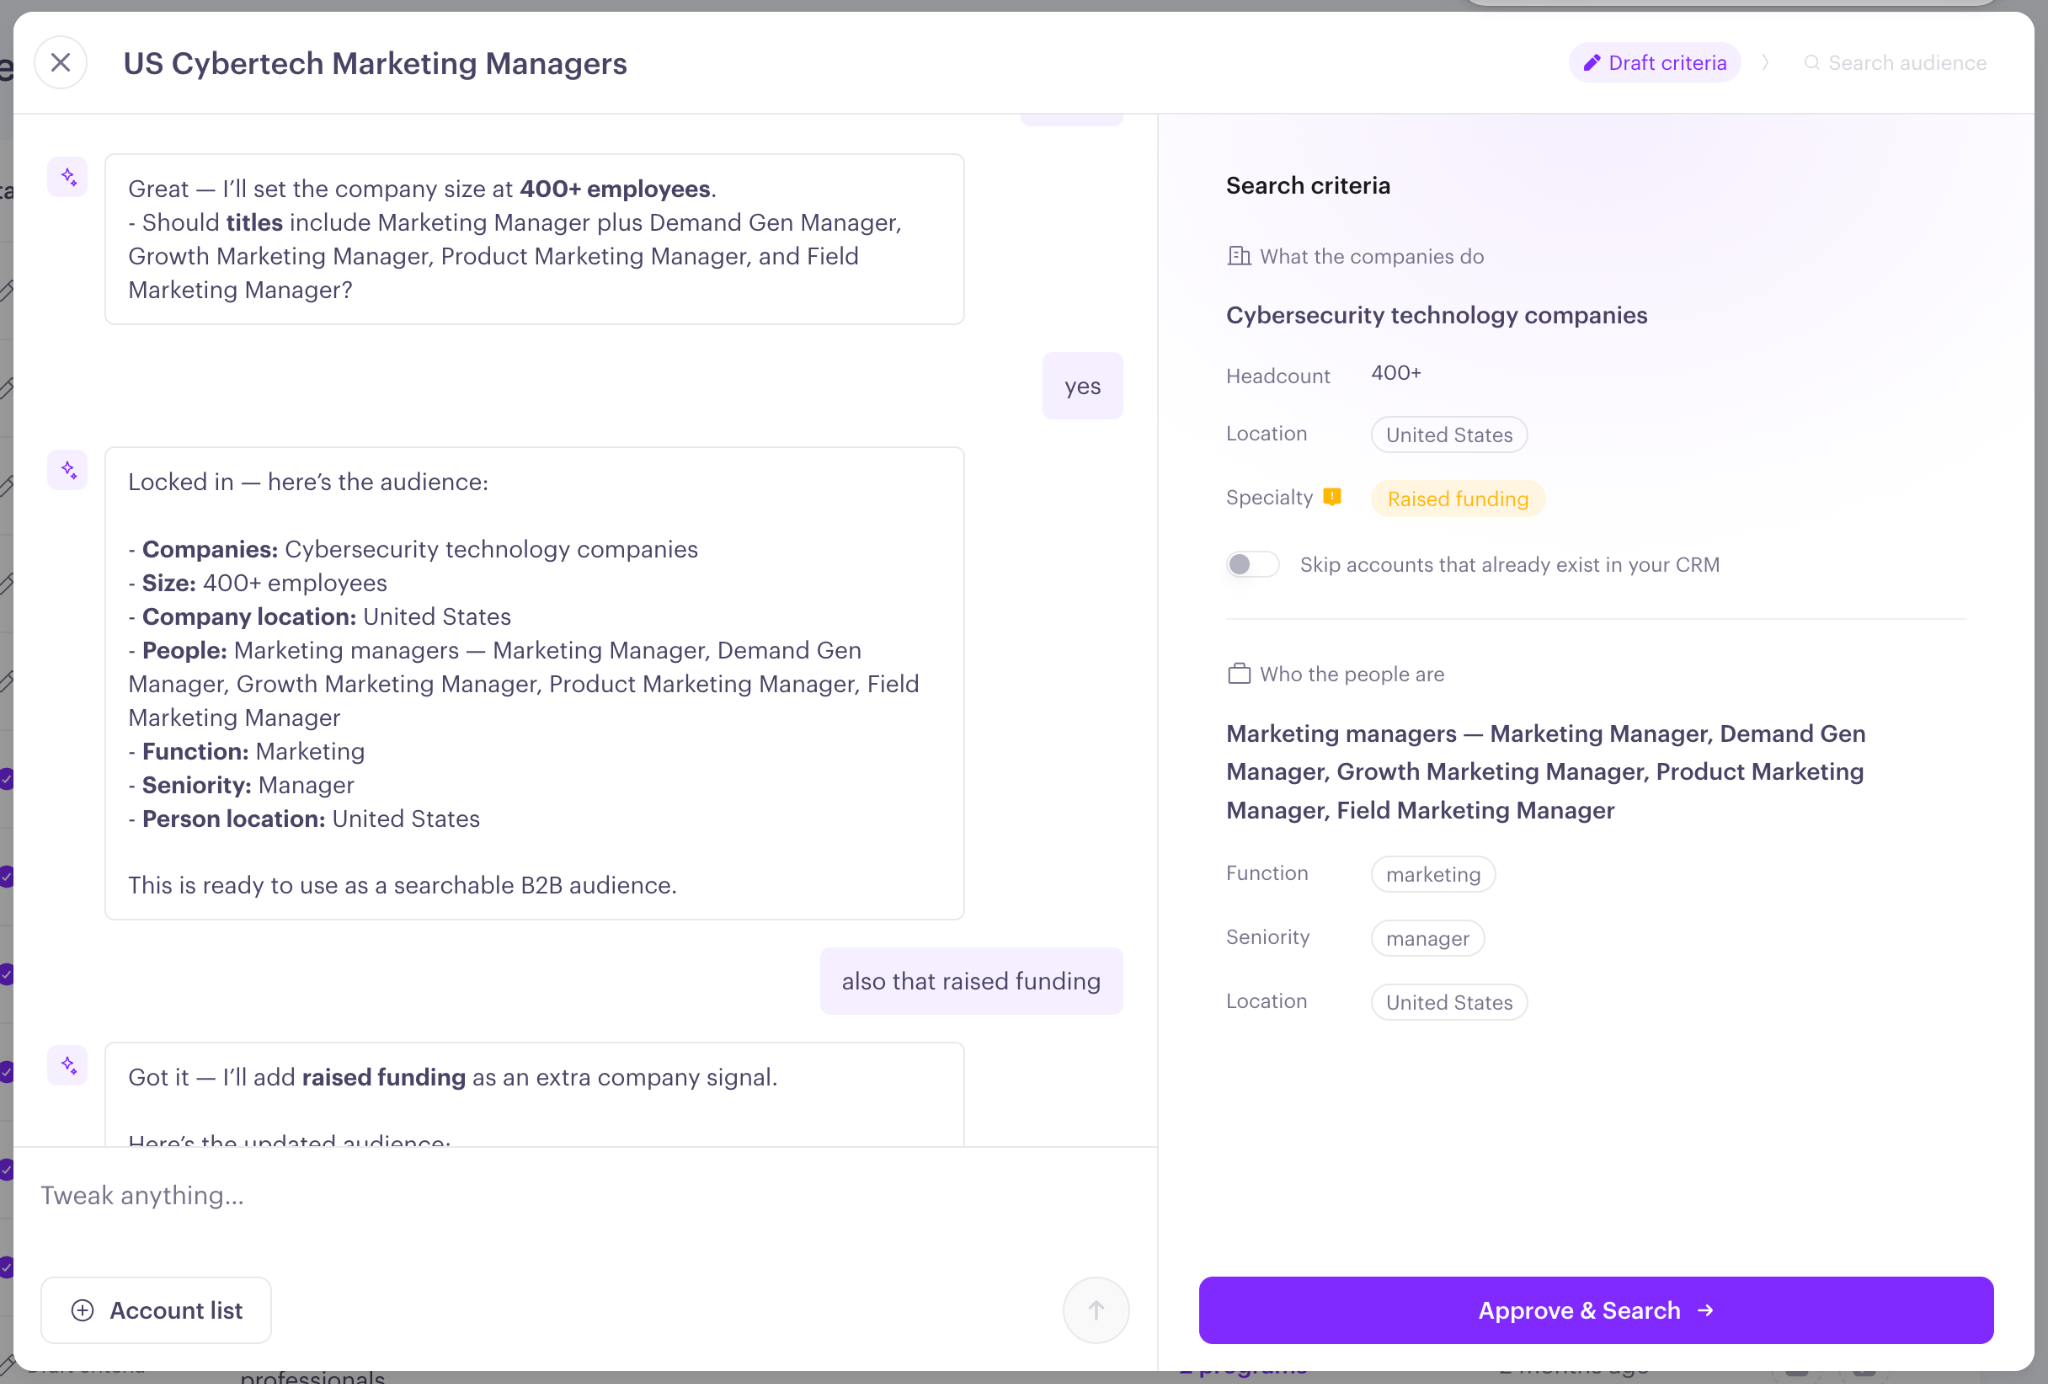Image resolution: width=2048 pixels, height=1384 pixels.
Task: Click the AI sparkle avatar next to Locked in message
Action: pos(68,470)
